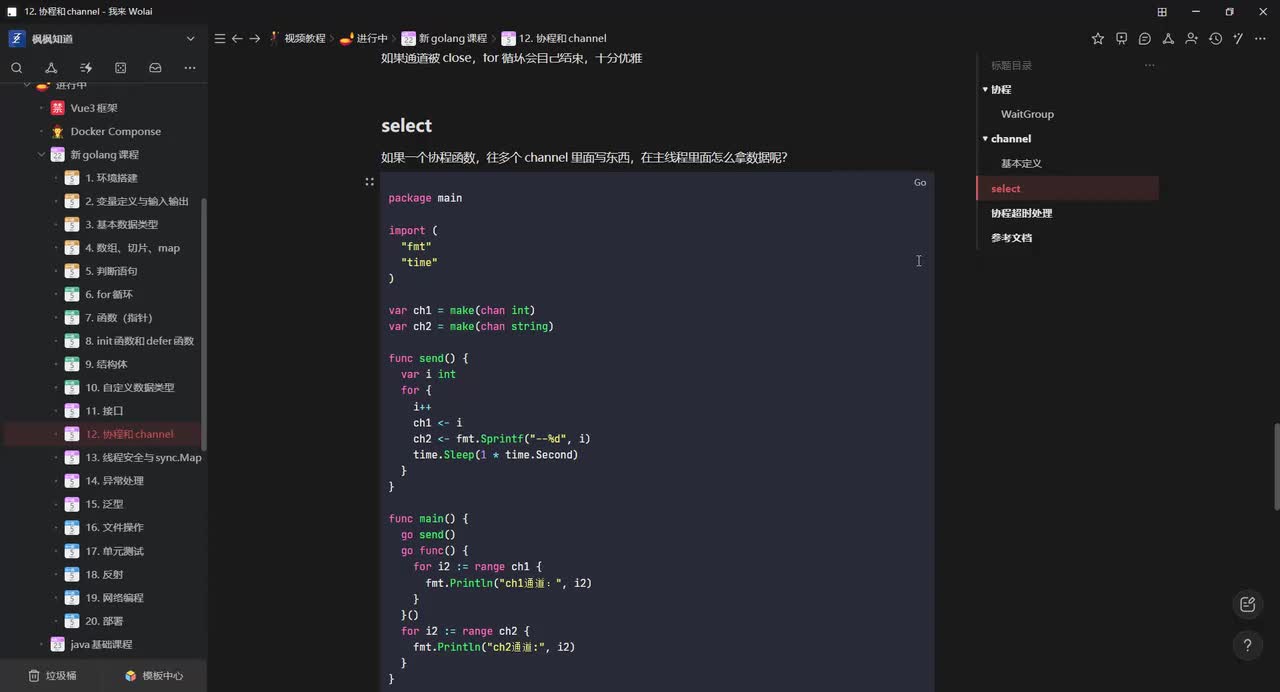The height and width of the screenshot is (692, 1280).
Task: Click the invite collaborators icon
Action: (1191, 38)
